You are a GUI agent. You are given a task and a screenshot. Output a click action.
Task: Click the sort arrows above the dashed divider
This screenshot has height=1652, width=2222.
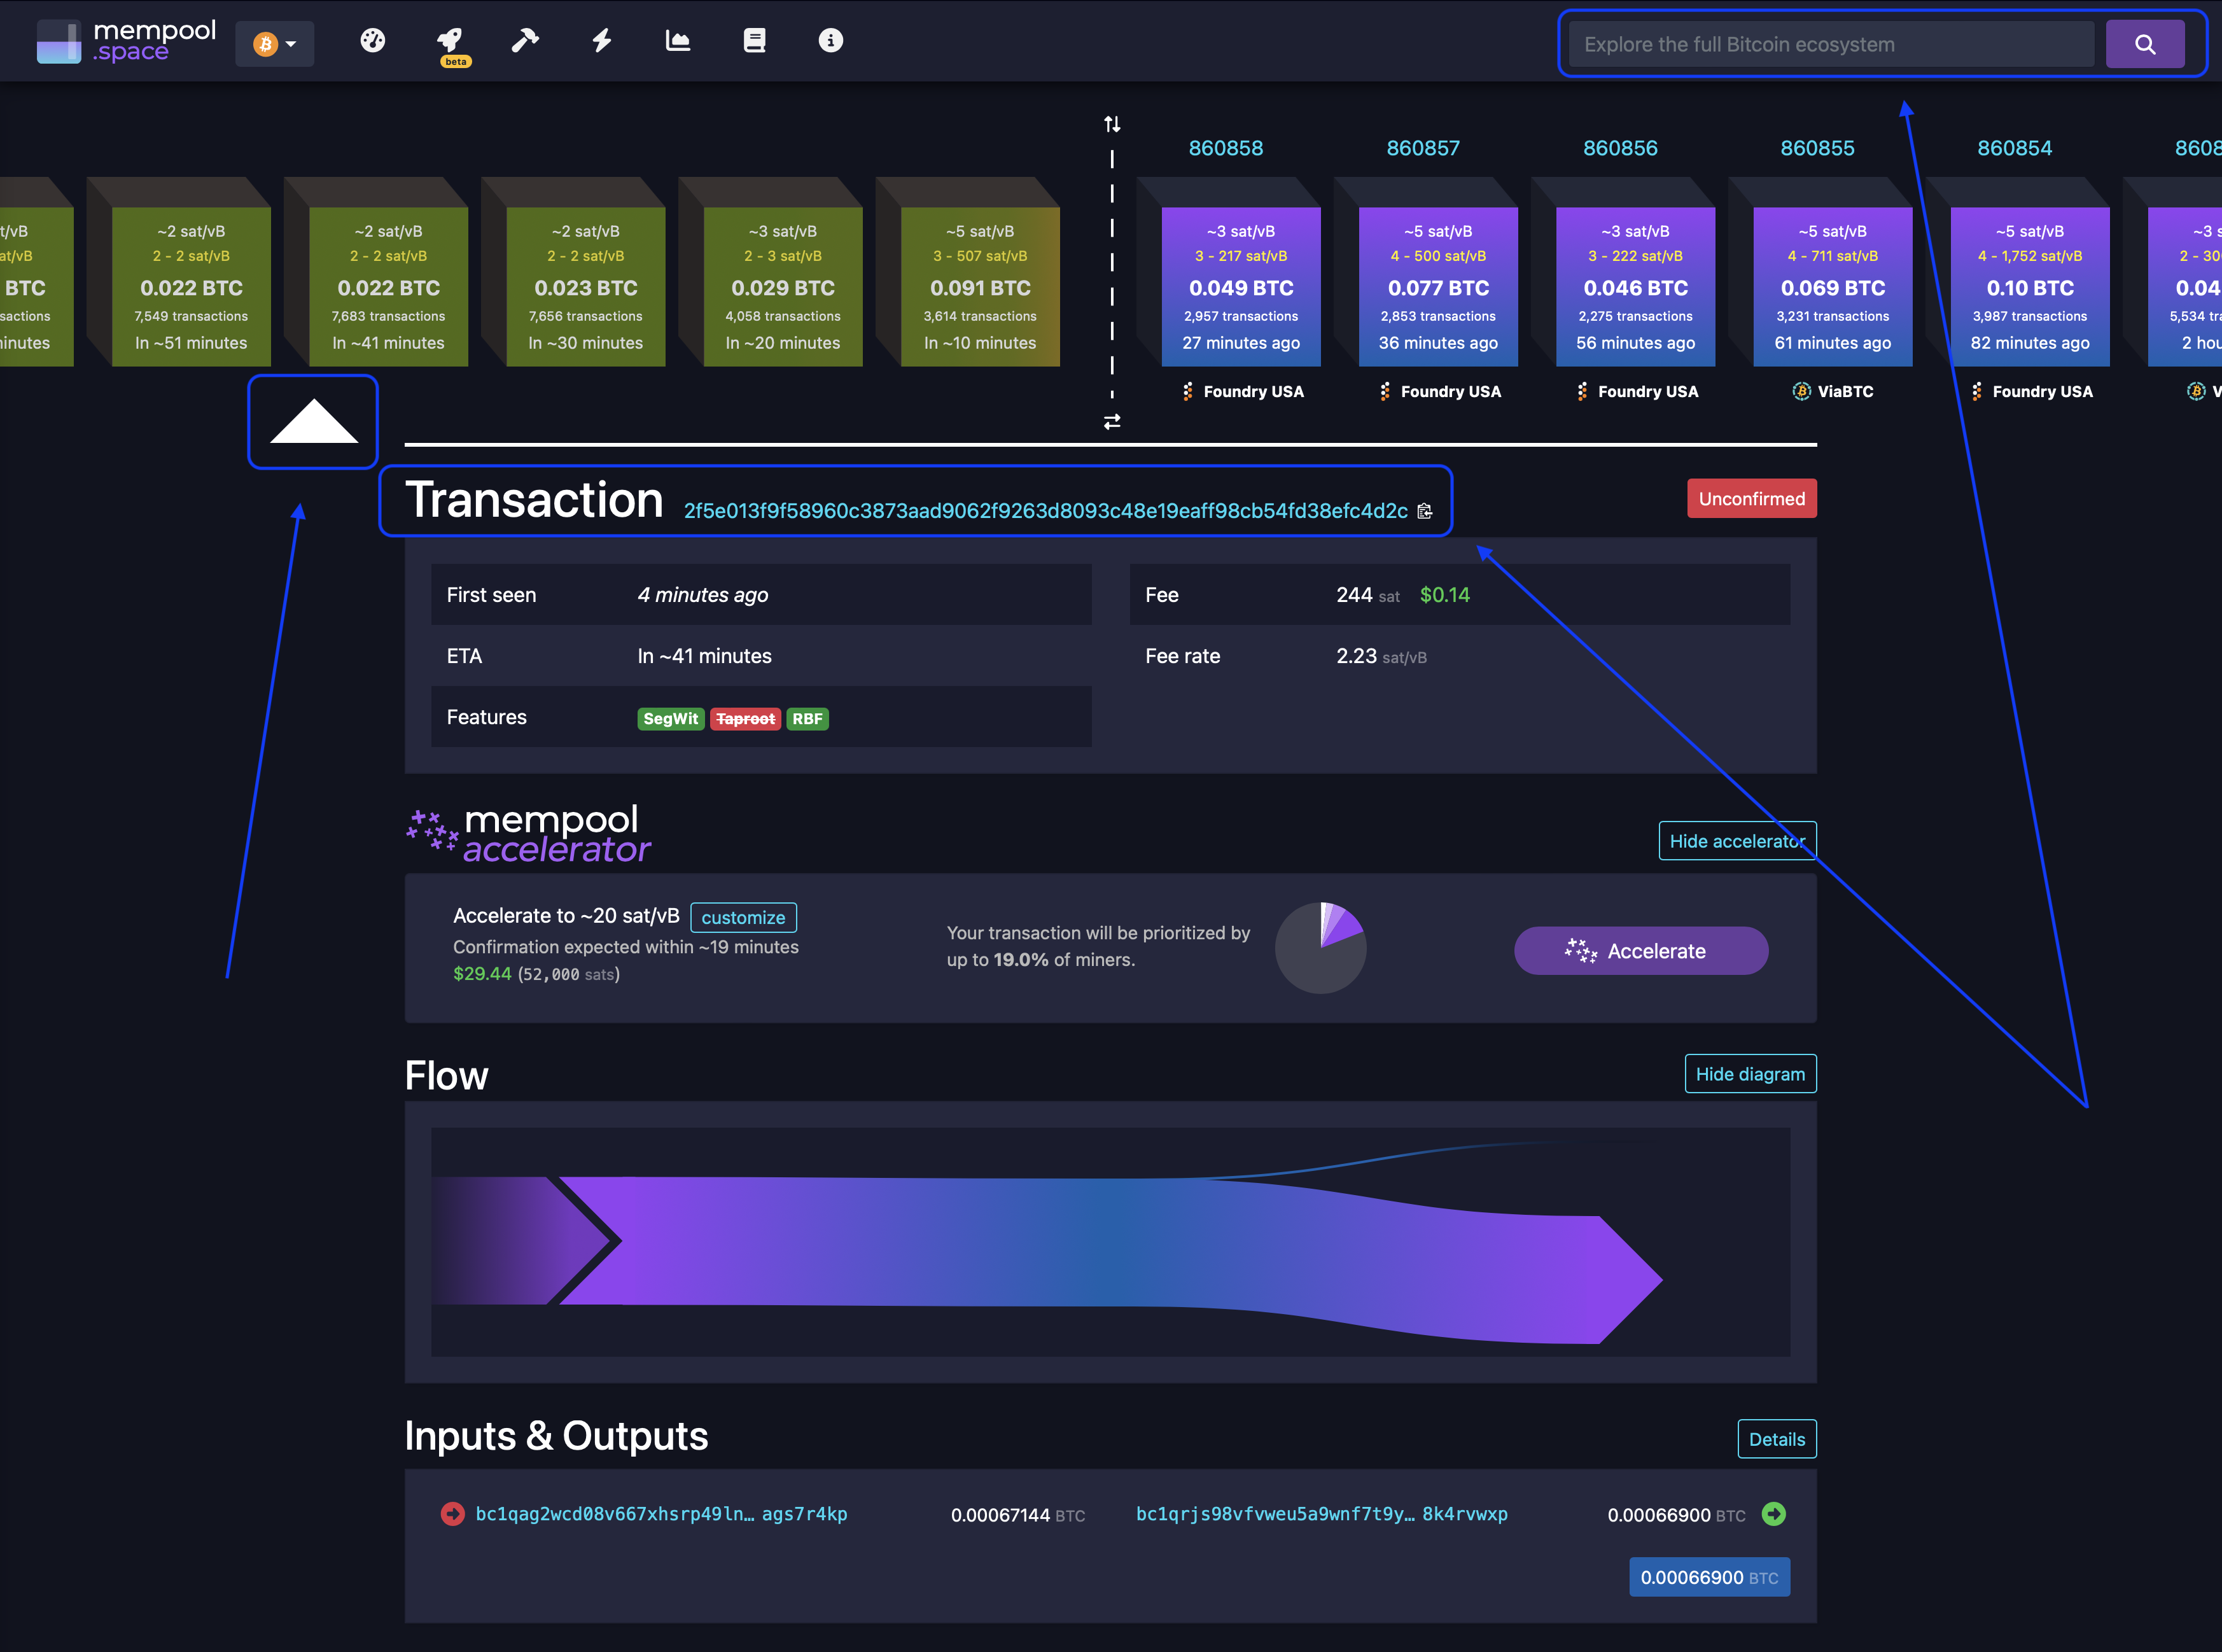[1112, 124]
